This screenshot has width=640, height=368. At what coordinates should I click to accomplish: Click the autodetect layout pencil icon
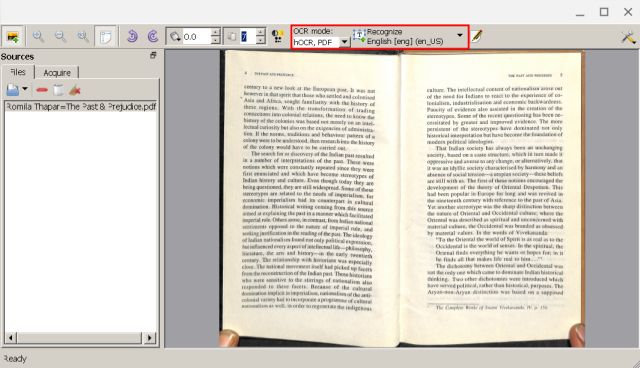point(477,36)
